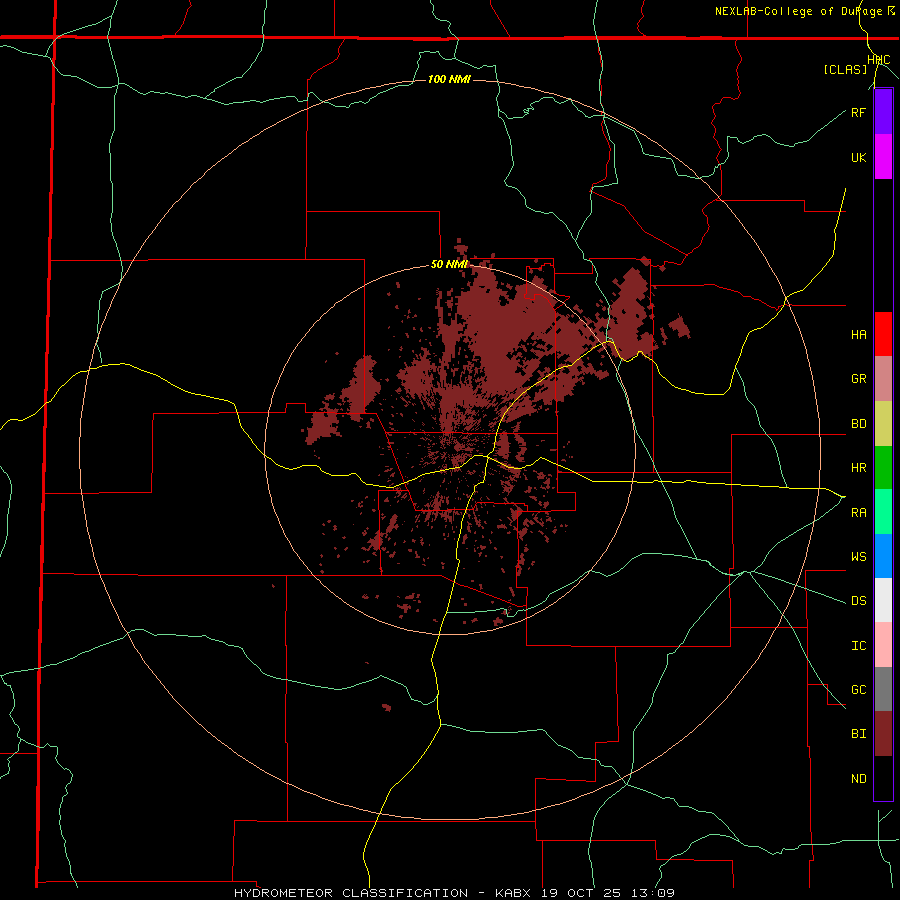Image resolution: width=900 pixels, height=900 pixels.
Task: Click the UK legend label
Action: (858, 157)
